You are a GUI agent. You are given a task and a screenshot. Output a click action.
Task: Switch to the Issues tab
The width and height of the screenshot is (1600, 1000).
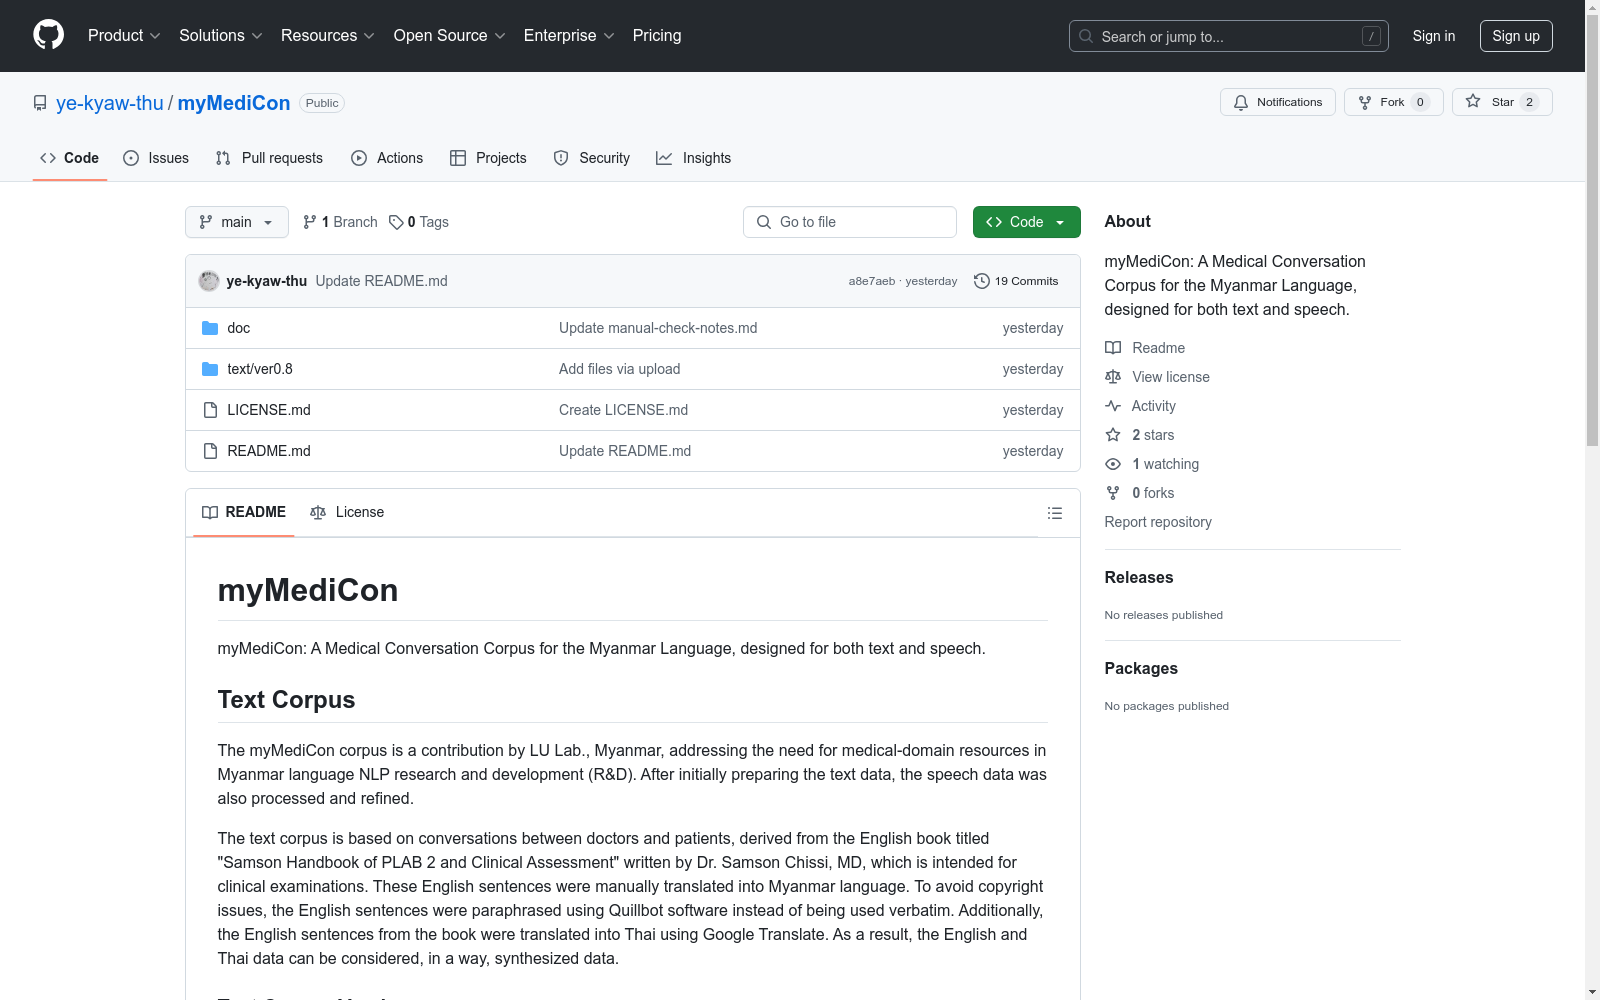tap(156, 158)
